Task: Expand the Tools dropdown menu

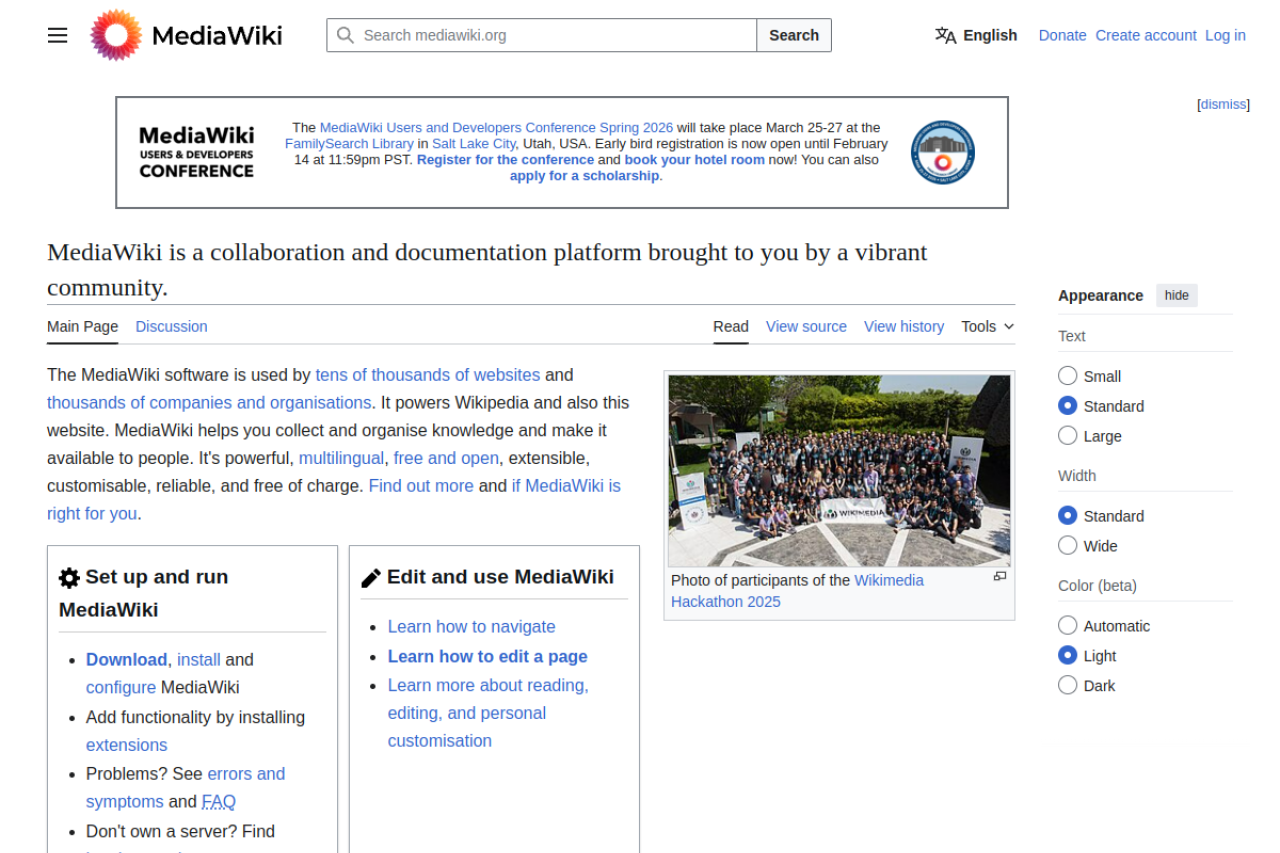Action: click(986, 326)
